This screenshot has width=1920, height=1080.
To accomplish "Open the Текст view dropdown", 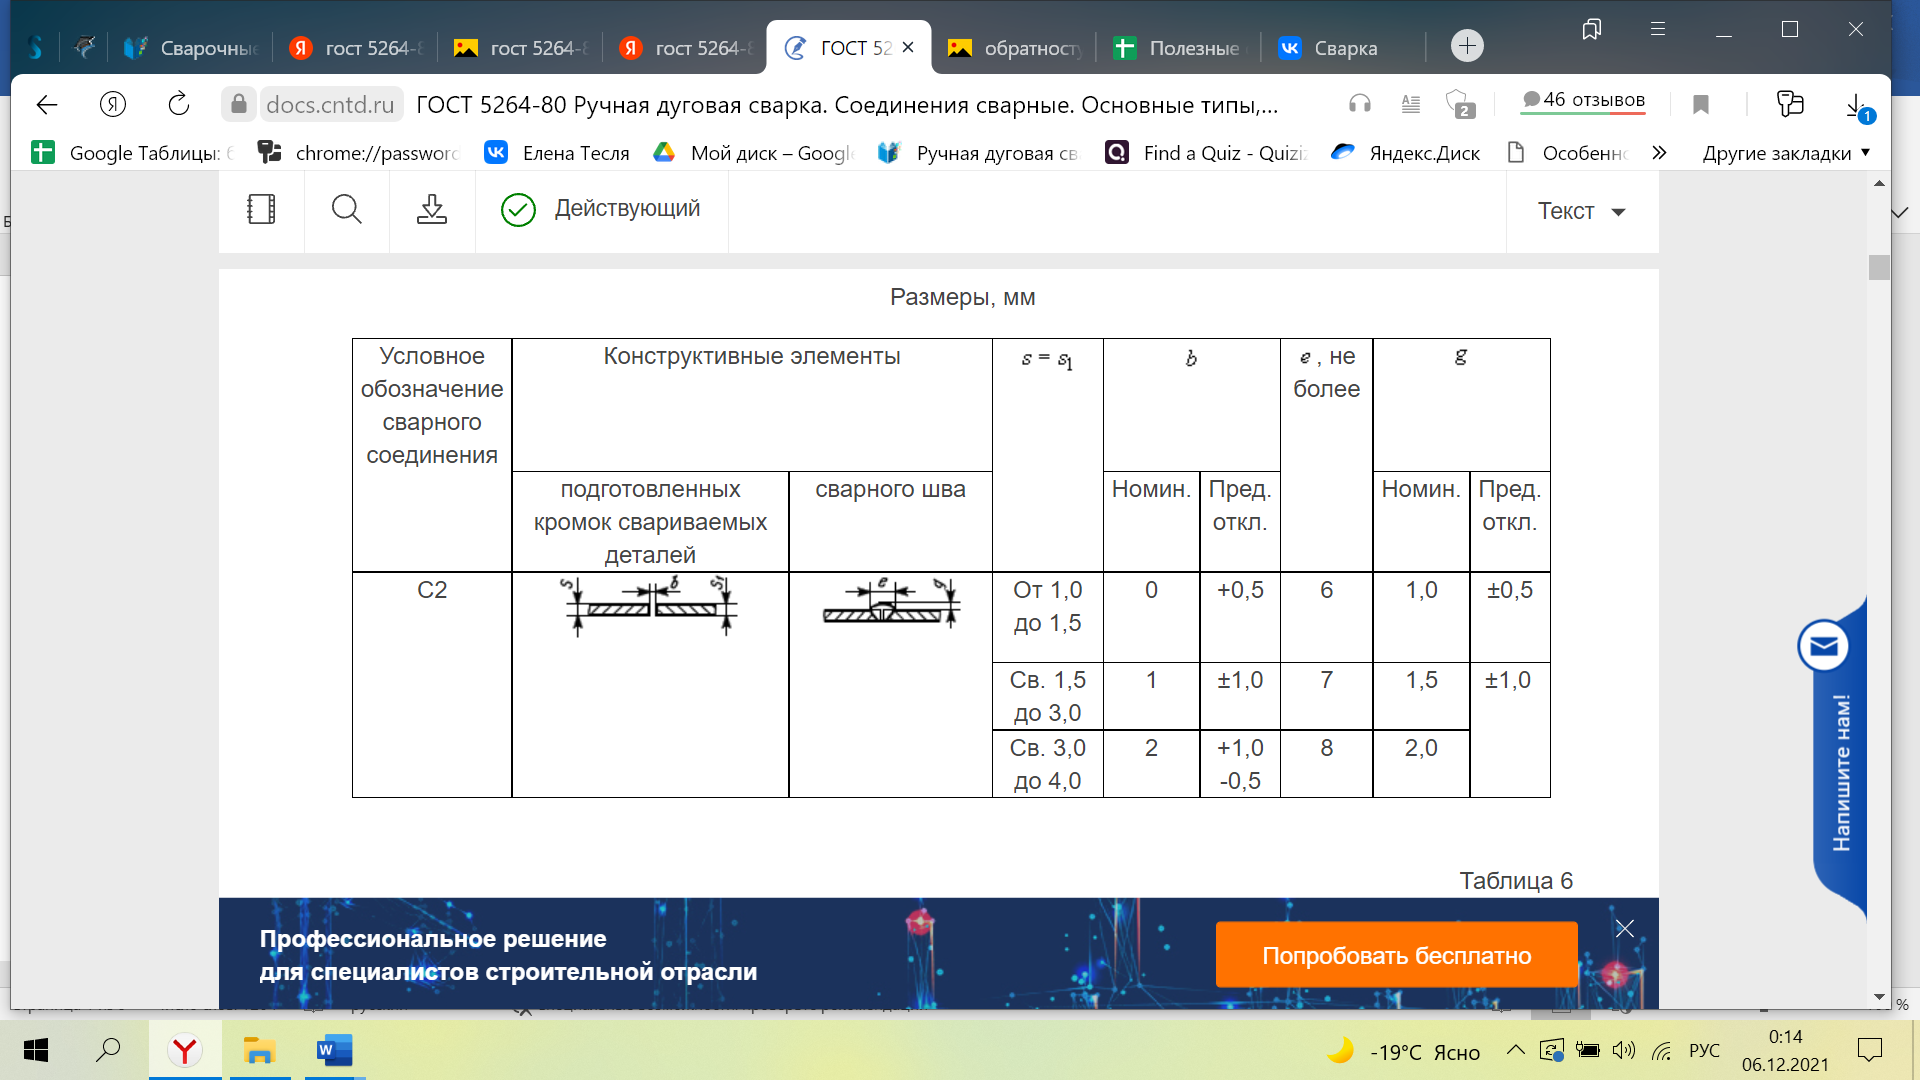I will [x=1581, y=211].
